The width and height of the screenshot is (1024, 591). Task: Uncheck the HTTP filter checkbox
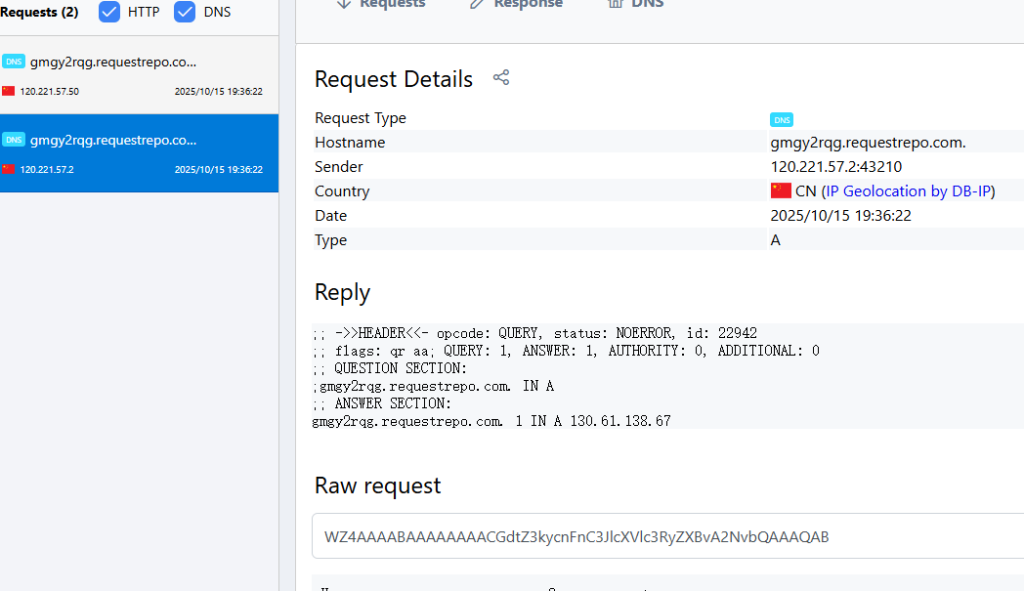pyautogui.click(x=110, y=12)
